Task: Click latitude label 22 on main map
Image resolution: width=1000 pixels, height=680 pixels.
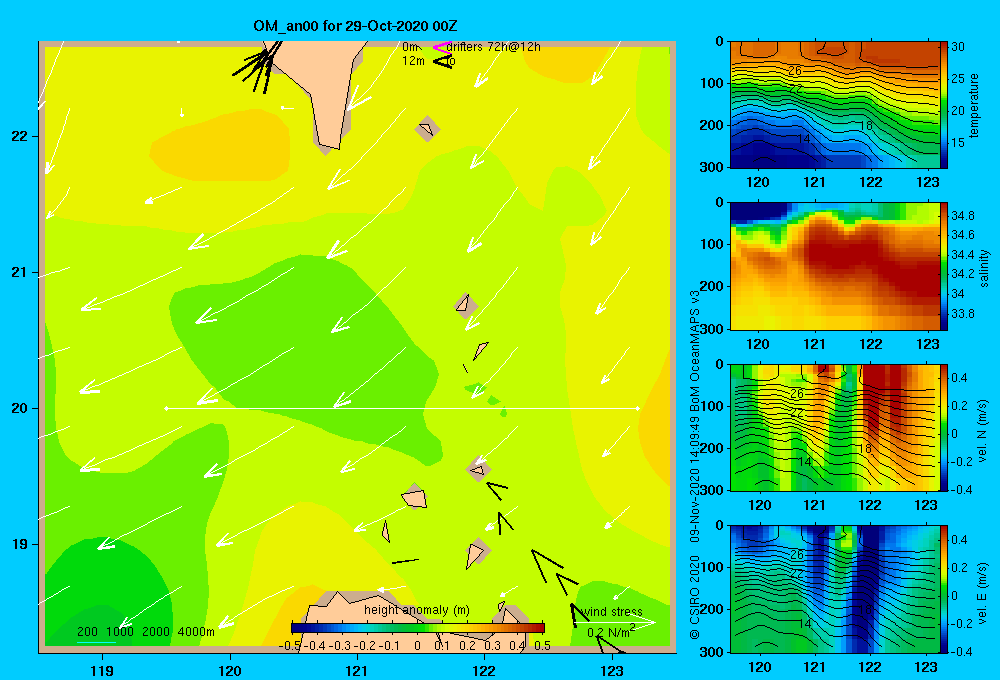Action: [x=19, y=137]
